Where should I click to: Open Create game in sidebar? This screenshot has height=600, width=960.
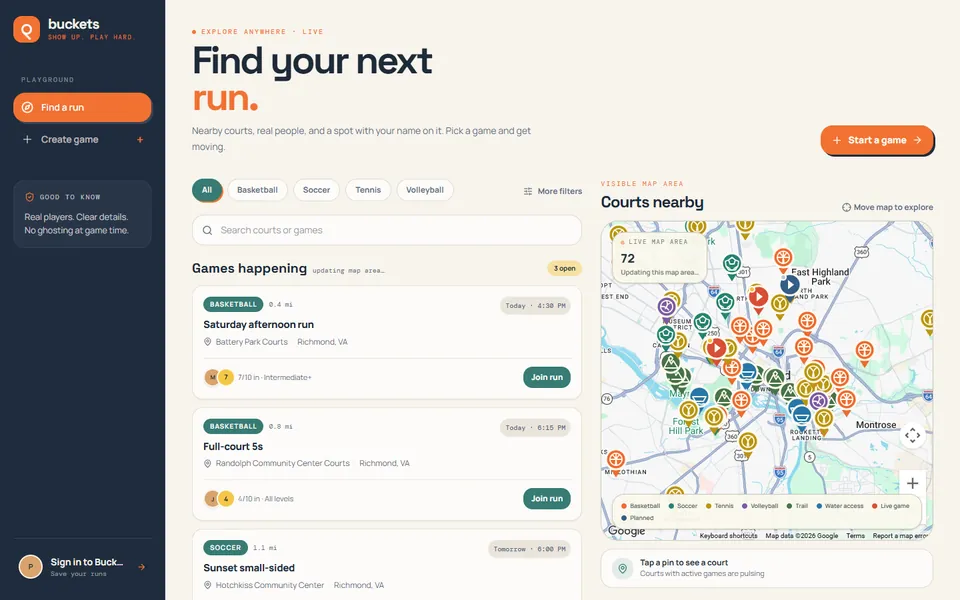click(x=82, y=140)
